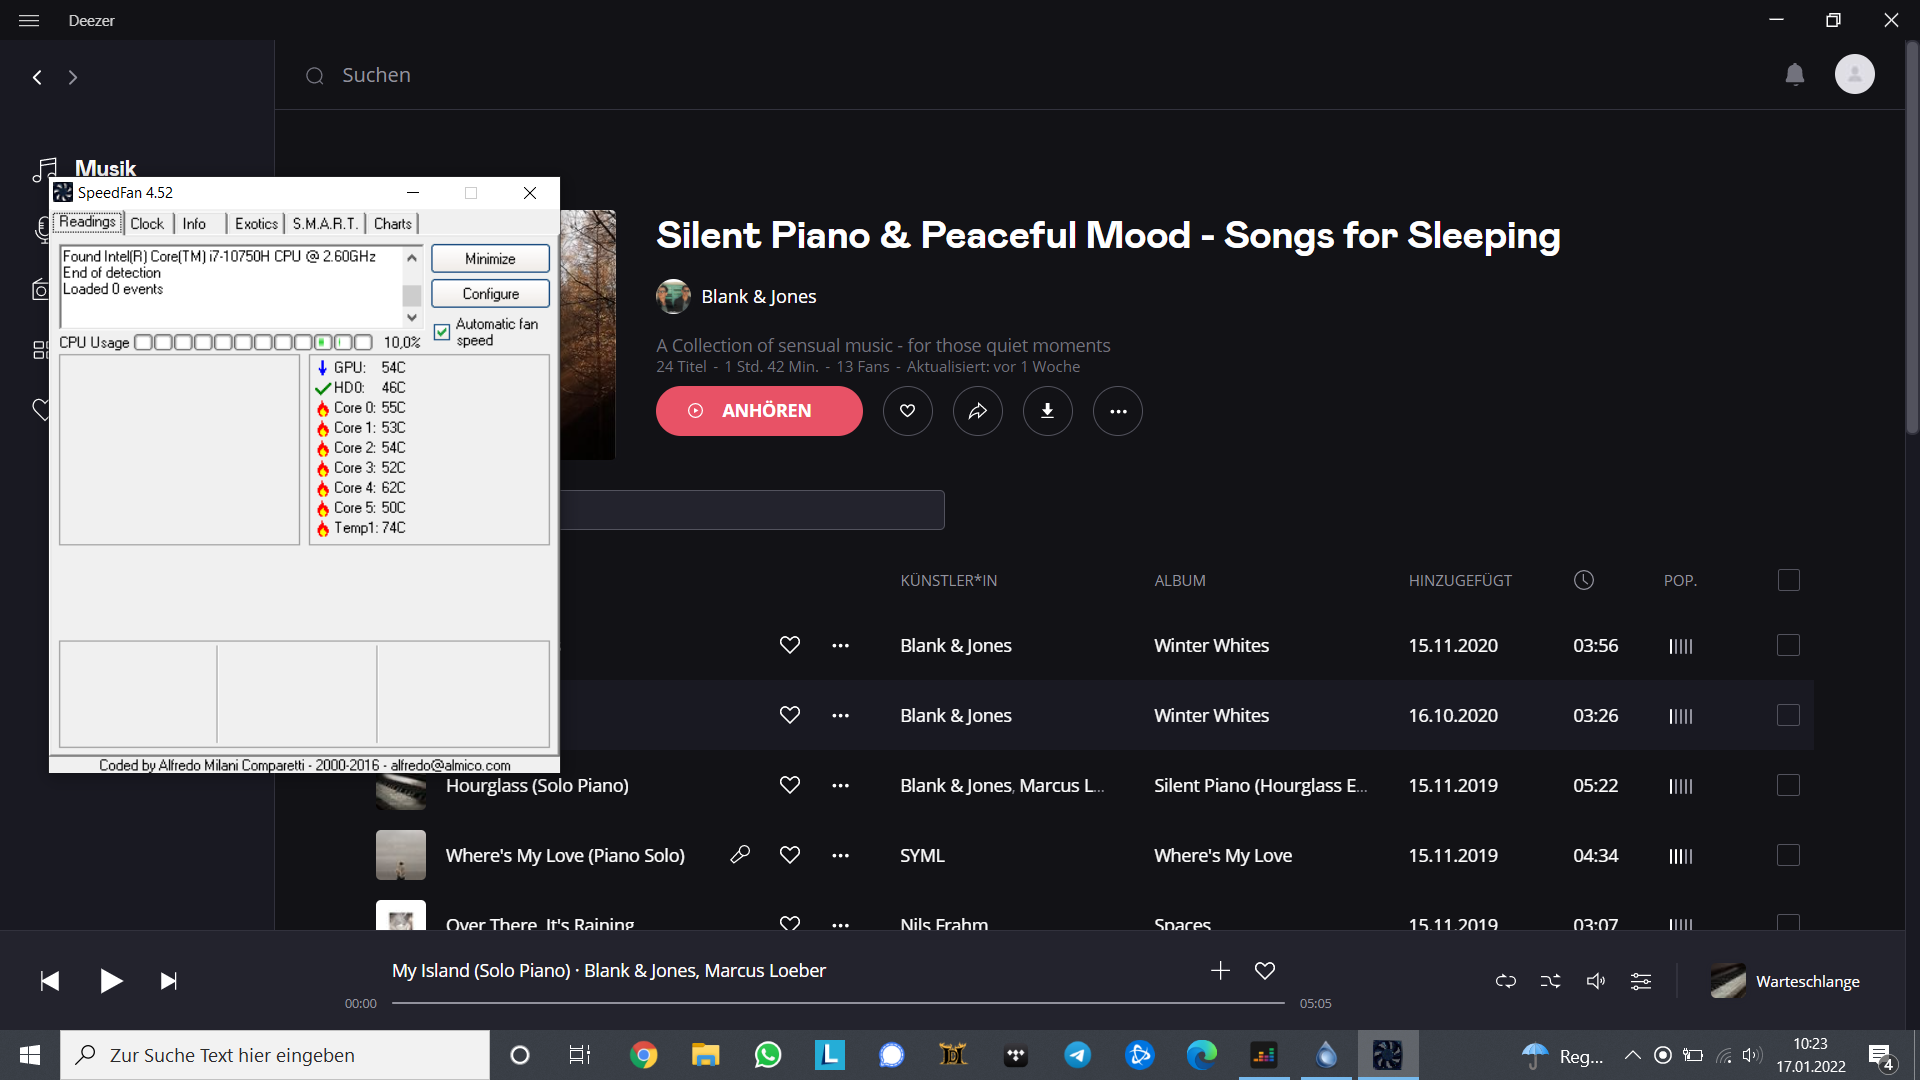Switch to SpeedFan Clock tab
The width and height of the screenshot is (1920, 1080).
[147, 224]
